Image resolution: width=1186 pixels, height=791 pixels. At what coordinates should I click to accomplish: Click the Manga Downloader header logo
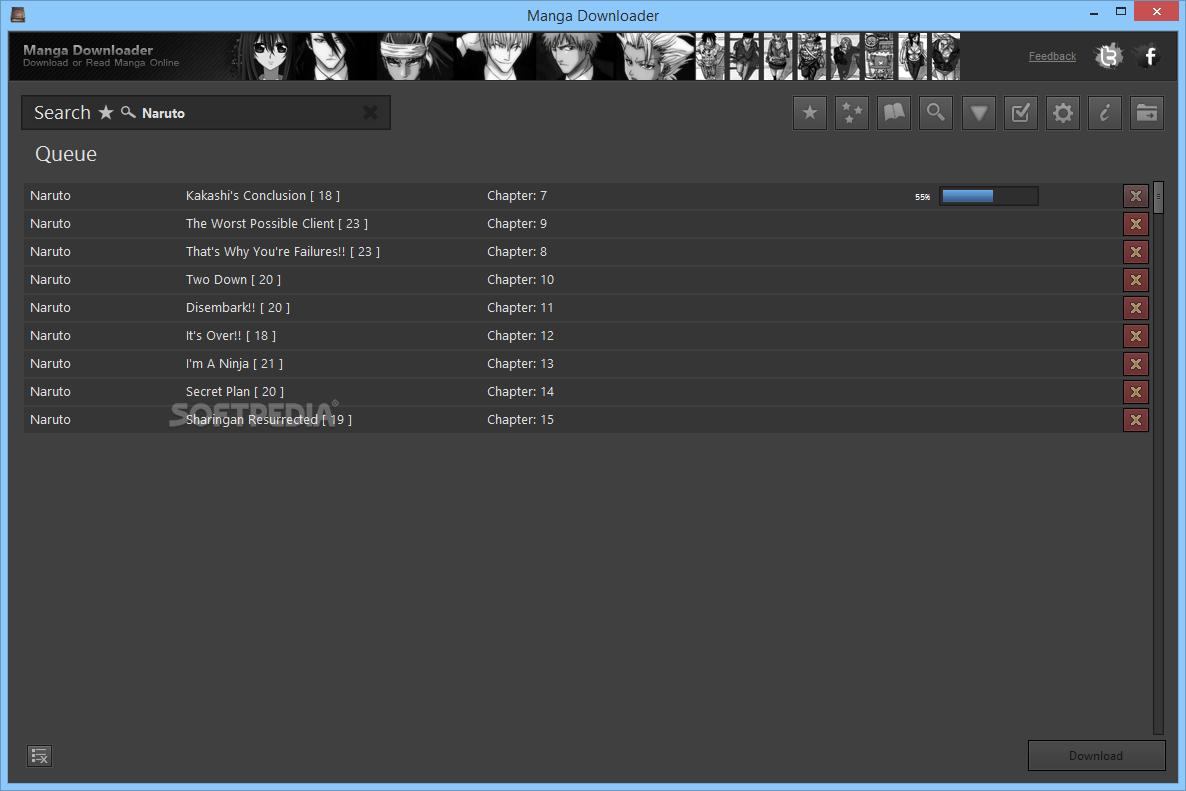(101, 55)
